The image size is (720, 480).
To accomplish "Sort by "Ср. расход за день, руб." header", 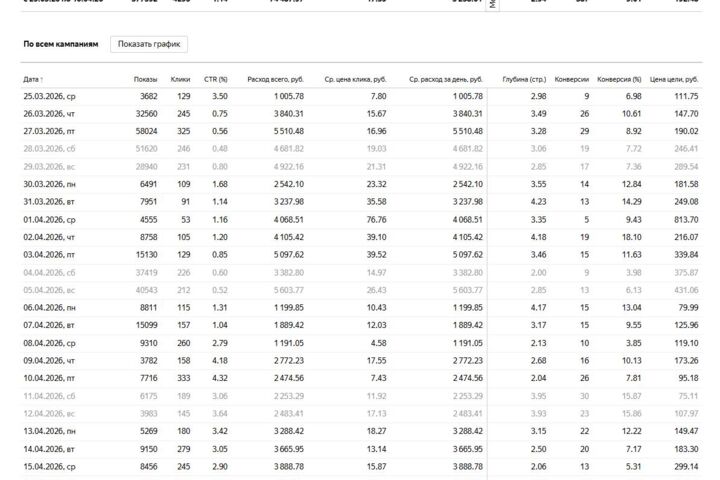I will point(446,79).
